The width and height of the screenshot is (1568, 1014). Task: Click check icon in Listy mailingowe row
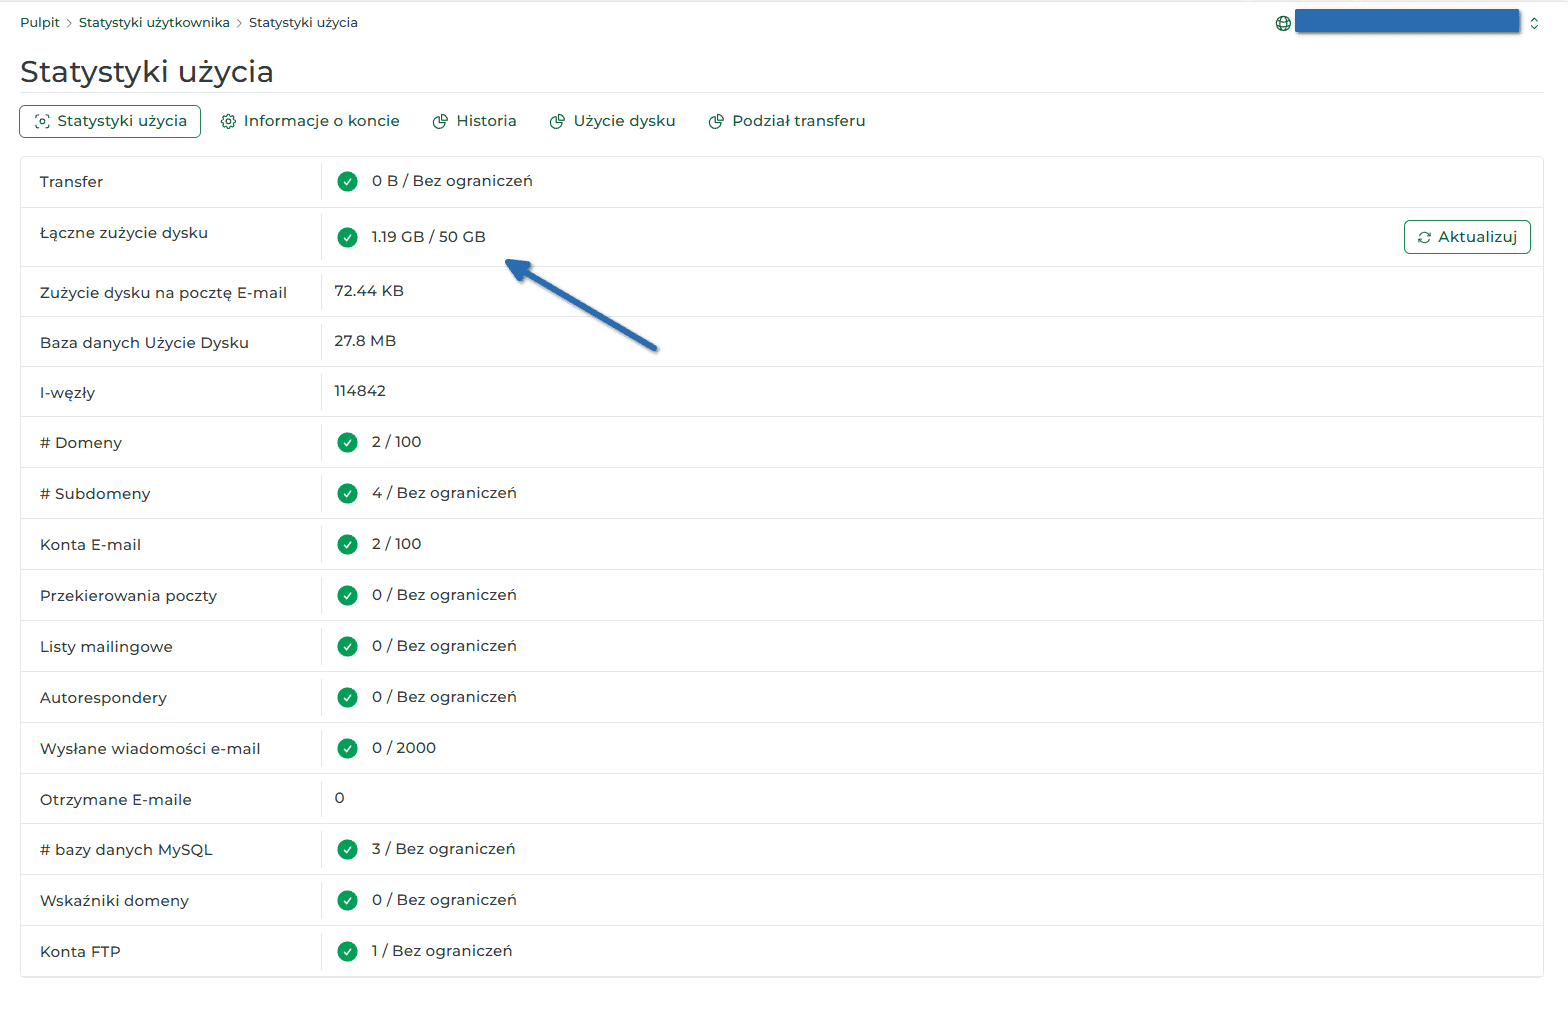tap(347, 646)
